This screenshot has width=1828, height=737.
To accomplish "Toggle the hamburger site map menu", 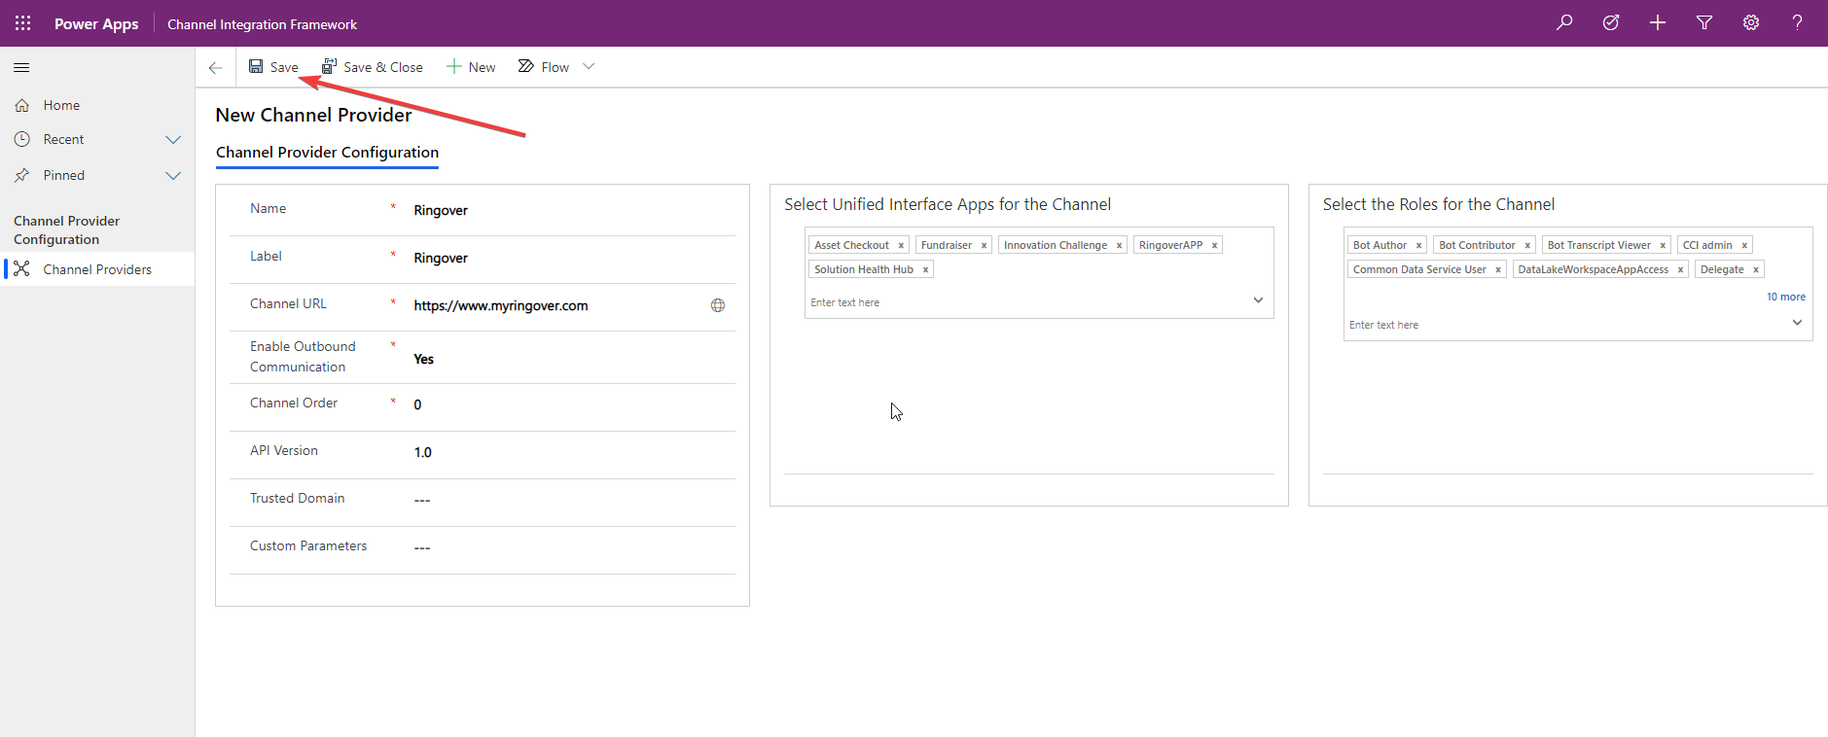I will (21, 67).
